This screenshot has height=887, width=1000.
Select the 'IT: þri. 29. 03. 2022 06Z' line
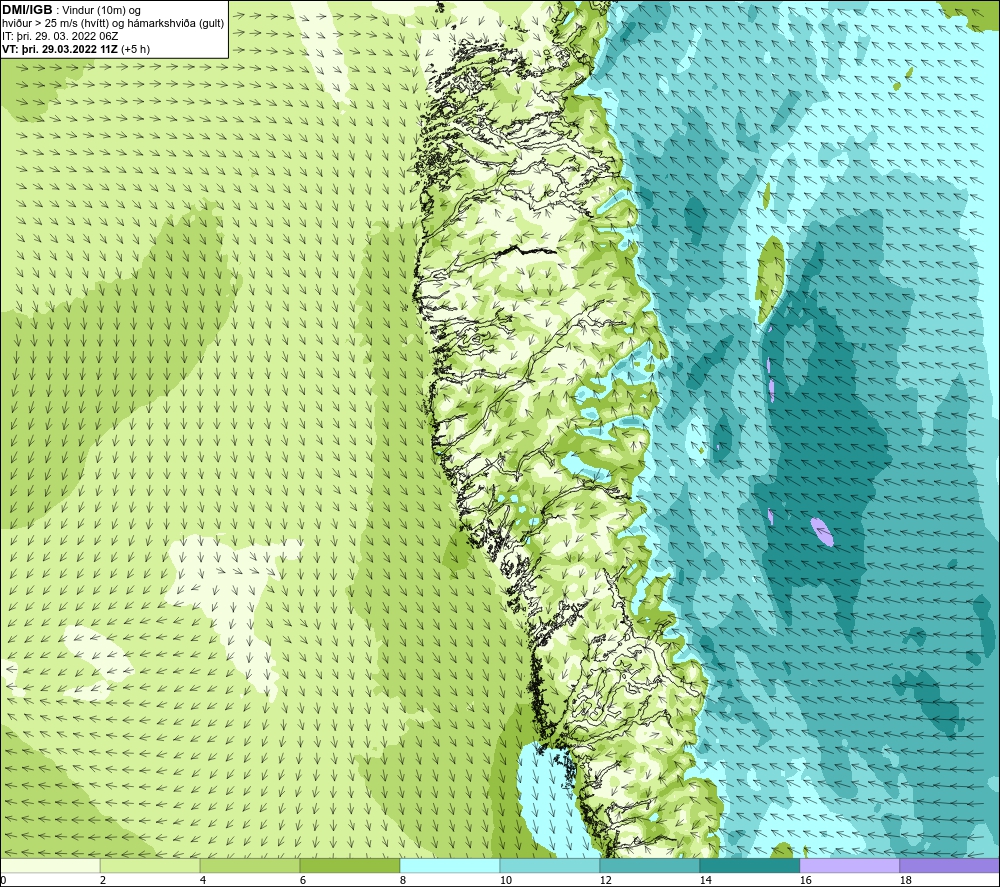pyautogui.click(x=60, y=36)
